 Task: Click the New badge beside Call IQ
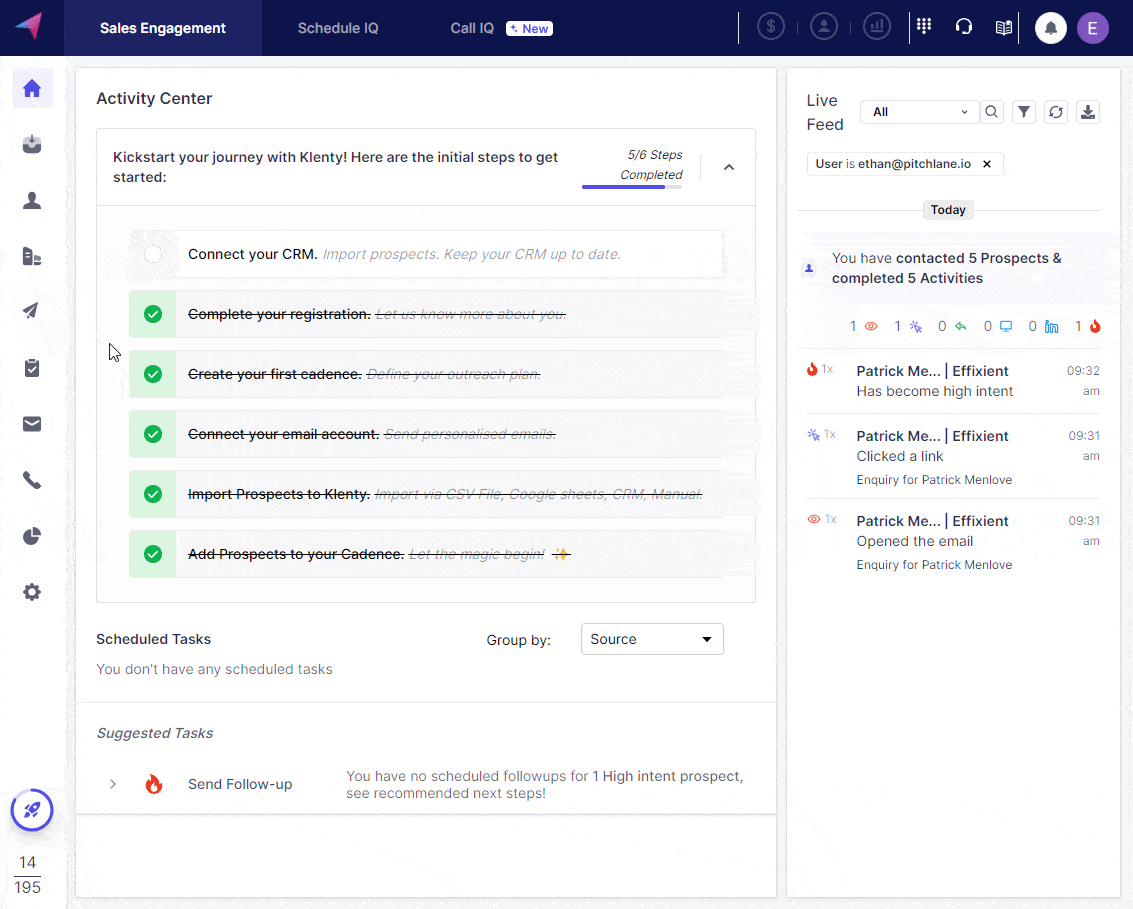pyautogui.click(x=529, y=28)
